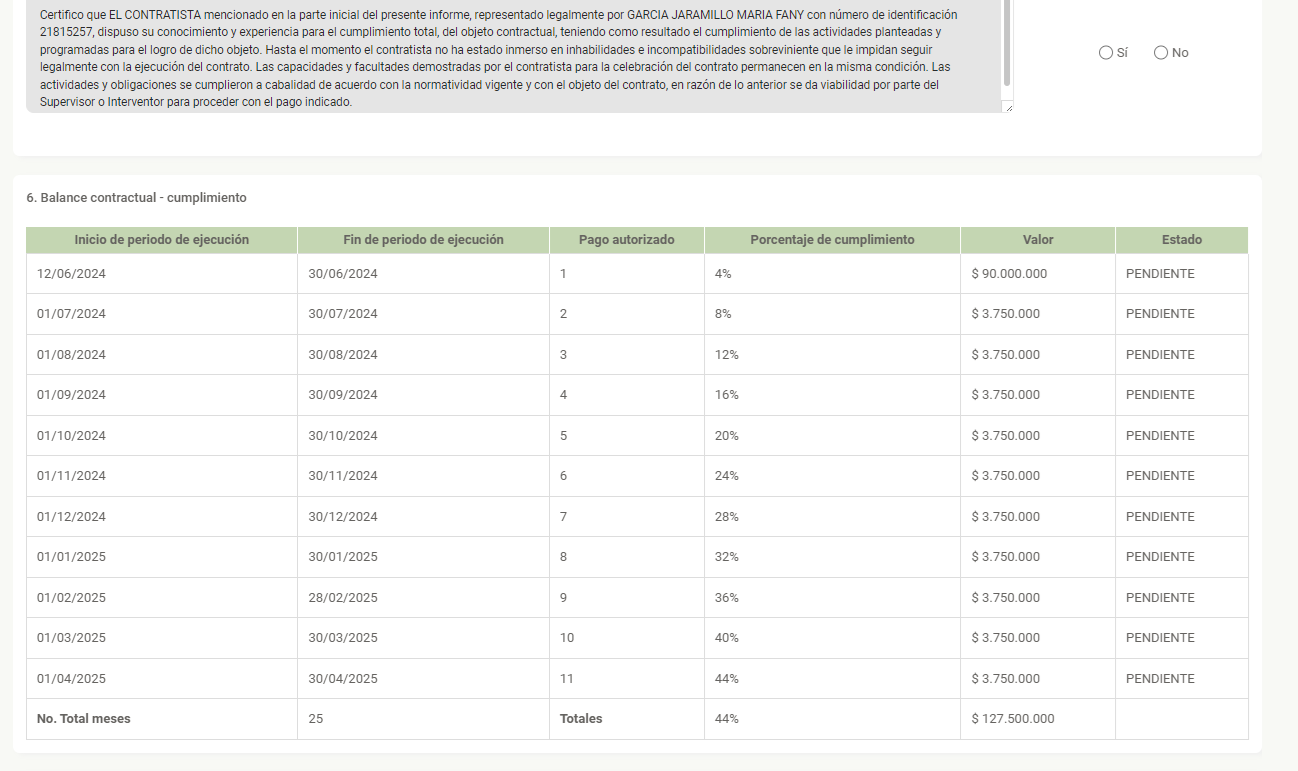1298x771 pixels.
Task: Select the start date 01/09/2024 cell
Action: click(162, 395)
